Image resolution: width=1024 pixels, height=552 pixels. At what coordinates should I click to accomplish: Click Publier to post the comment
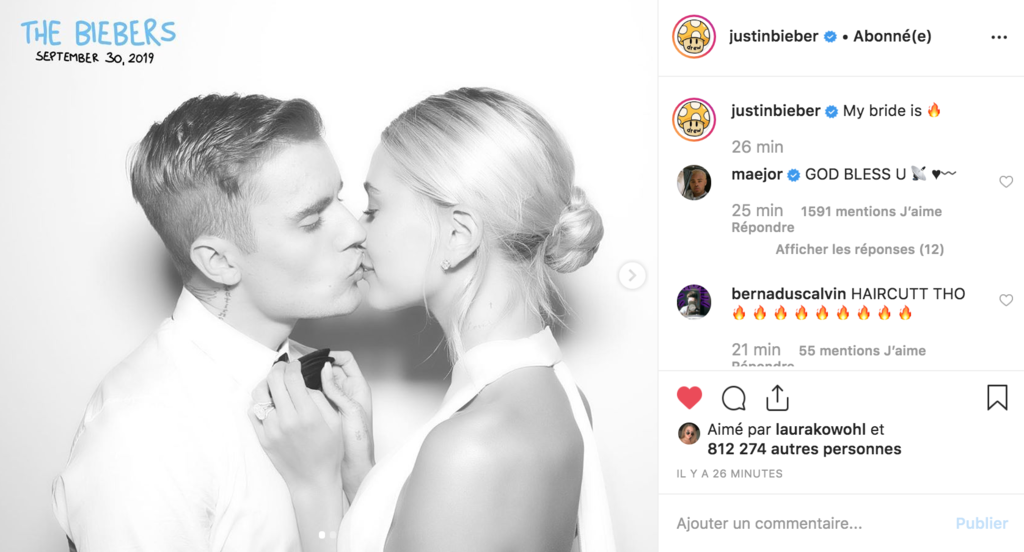(x=982, y=523)
